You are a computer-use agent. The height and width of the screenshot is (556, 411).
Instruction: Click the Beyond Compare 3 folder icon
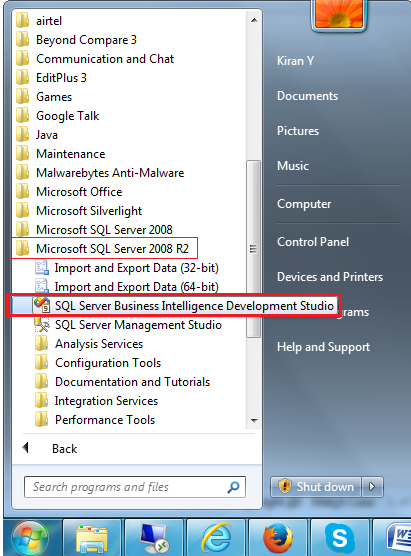click(x=23, y=39)
